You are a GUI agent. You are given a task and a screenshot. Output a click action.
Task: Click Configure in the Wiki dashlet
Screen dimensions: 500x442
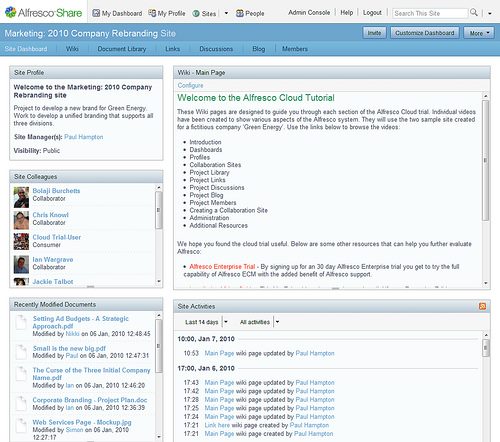click(x=190, y=85)
